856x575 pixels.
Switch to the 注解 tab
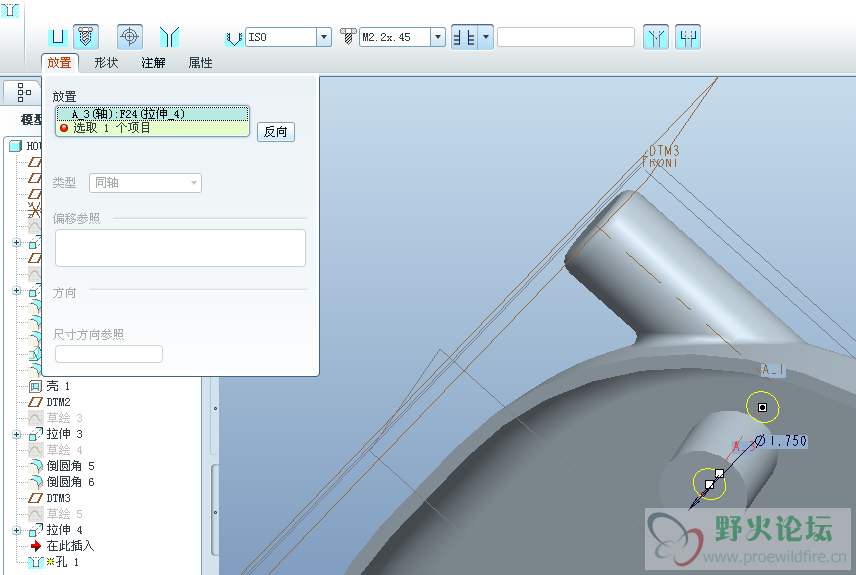coord(153,63)
